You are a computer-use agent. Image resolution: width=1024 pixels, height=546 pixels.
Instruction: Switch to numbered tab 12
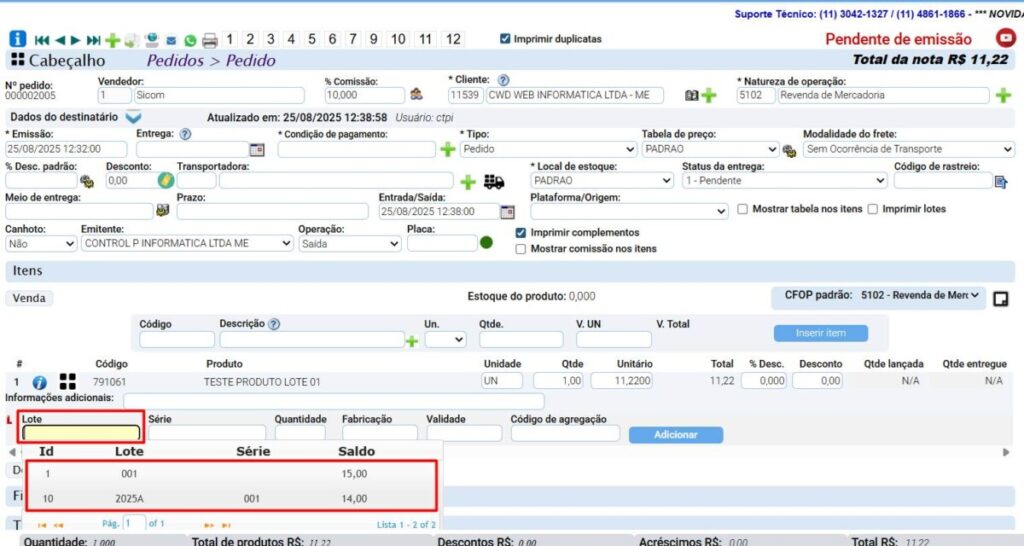click(453, 39)
